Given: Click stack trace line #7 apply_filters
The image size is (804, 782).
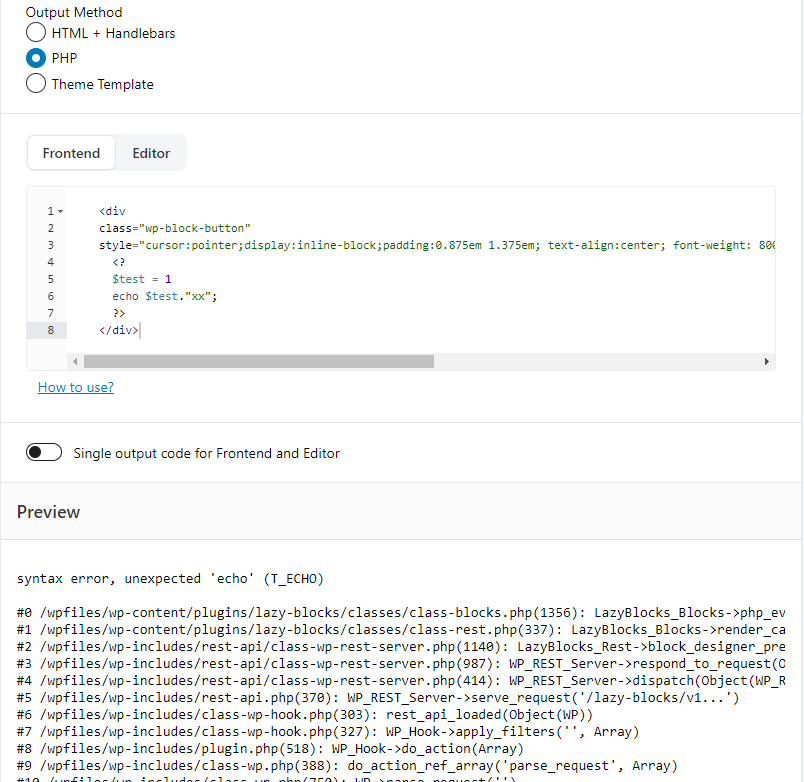Looking at the screenshot, I should (x=328, y=732).
